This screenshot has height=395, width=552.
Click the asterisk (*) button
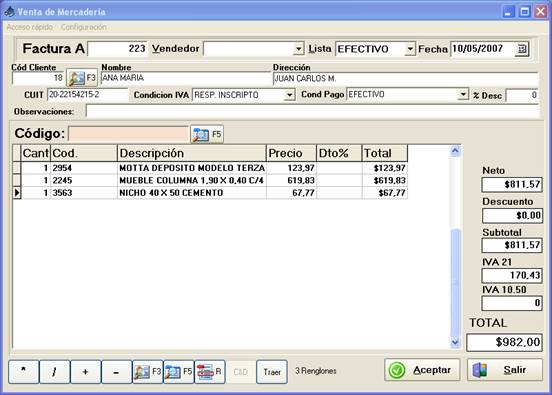(x=24, y=371)
